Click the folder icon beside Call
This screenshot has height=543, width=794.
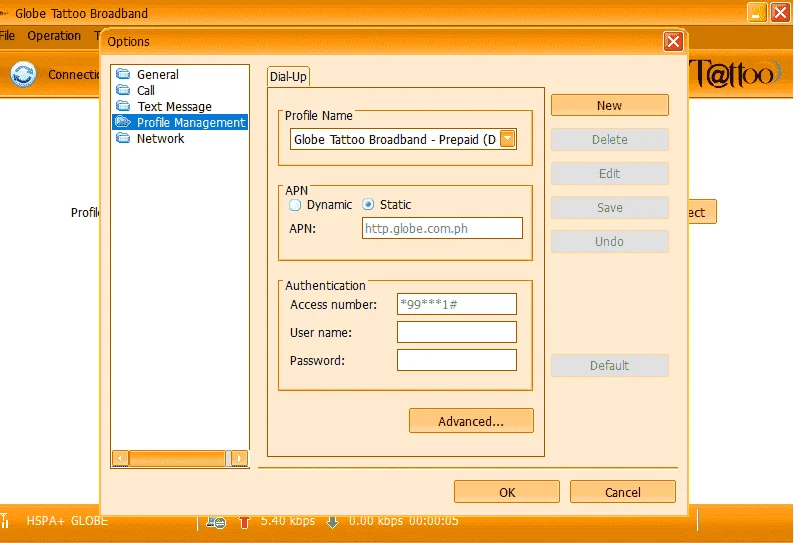pyautogui.click(x=123, y=90)
